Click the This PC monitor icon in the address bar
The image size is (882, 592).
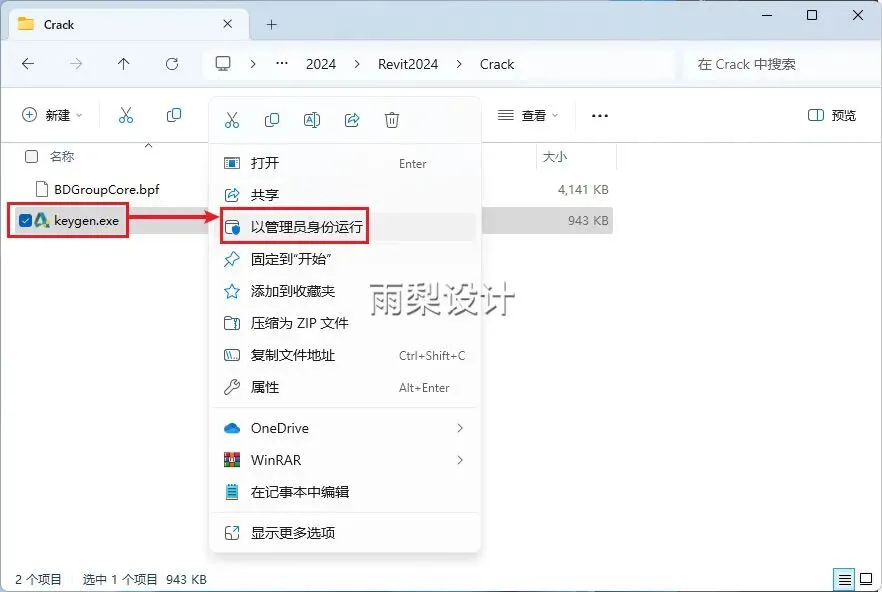click(223, 64)
